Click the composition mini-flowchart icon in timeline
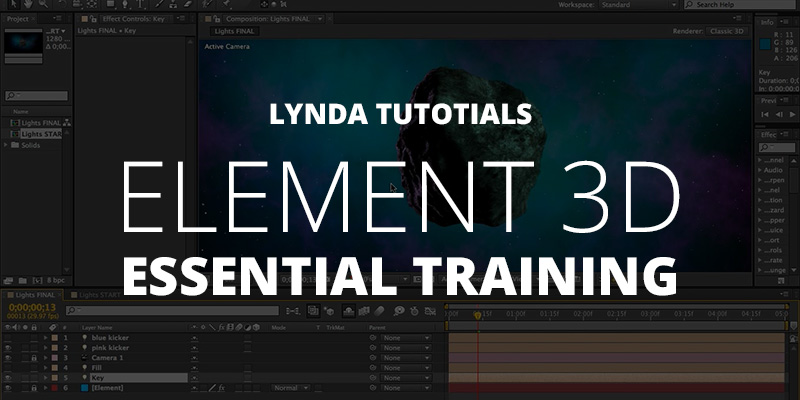 point(293,311)
